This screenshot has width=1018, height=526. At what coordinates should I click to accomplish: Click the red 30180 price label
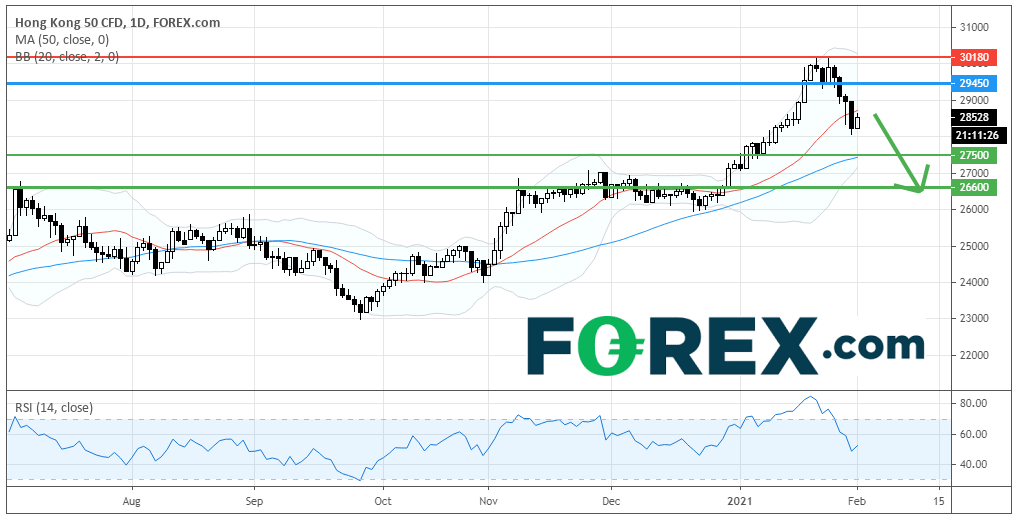pyautogui.click(x=973, y=57)
